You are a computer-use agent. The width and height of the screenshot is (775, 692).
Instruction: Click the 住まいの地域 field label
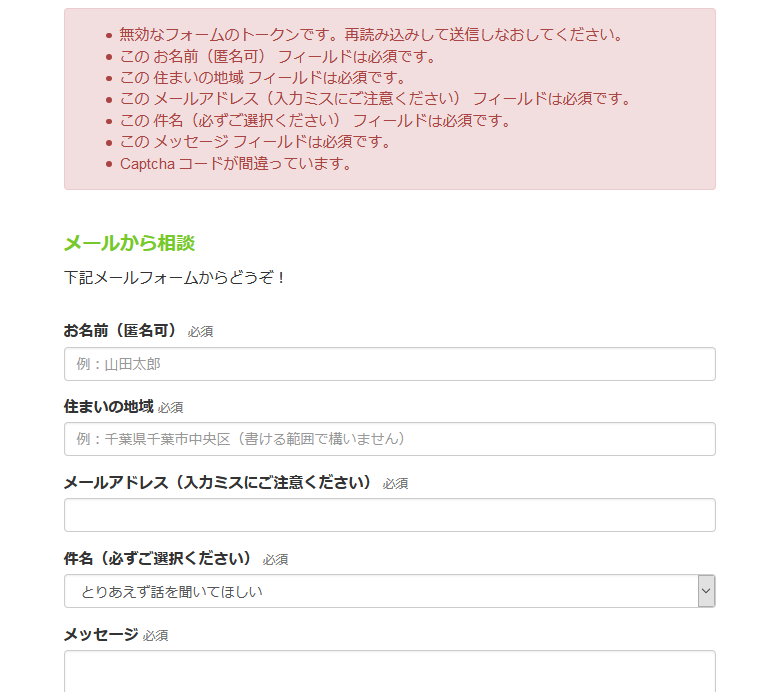[x=108, y=406]
